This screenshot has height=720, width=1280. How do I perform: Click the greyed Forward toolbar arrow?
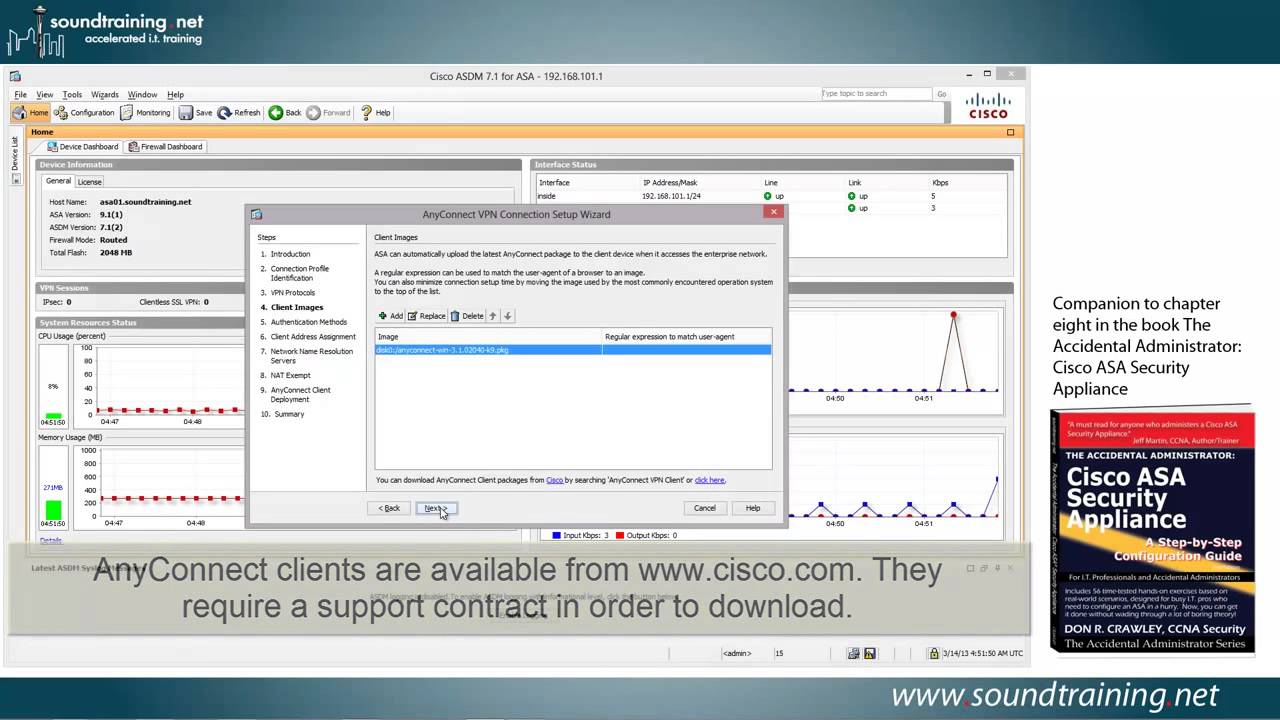click(x=313, y=113)
